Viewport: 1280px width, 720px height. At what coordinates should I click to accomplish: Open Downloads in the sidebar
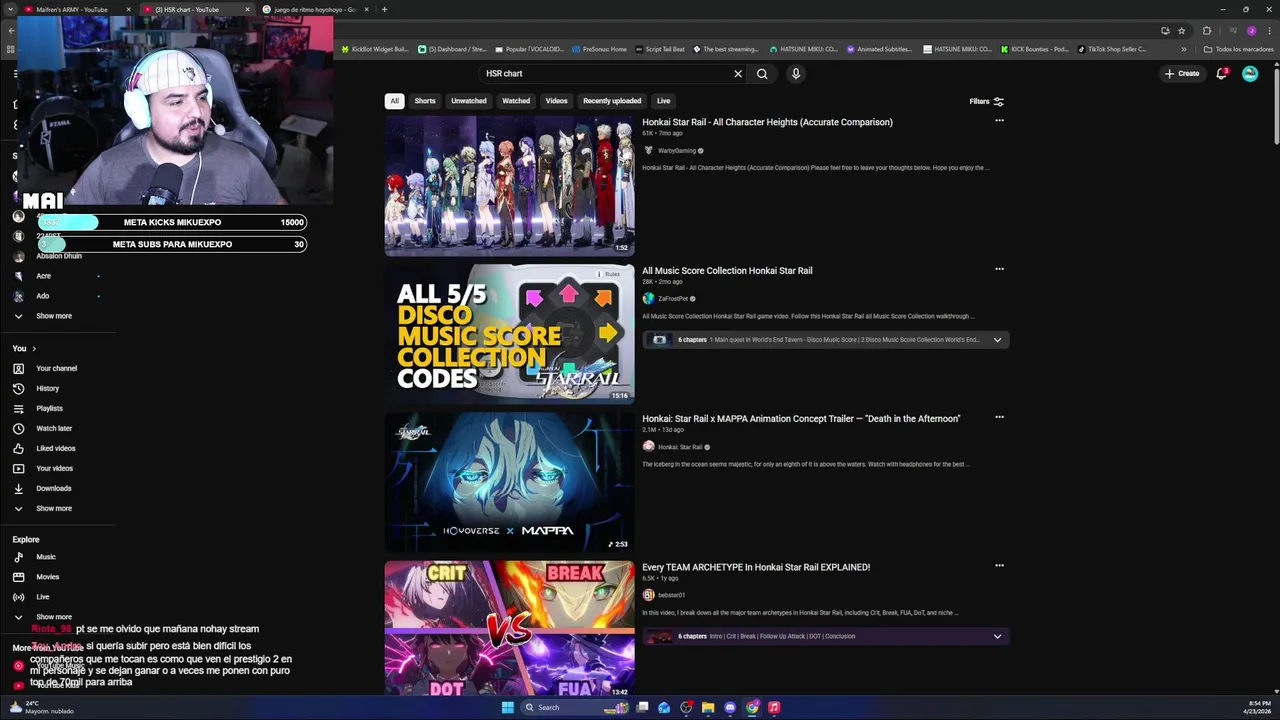54,488
